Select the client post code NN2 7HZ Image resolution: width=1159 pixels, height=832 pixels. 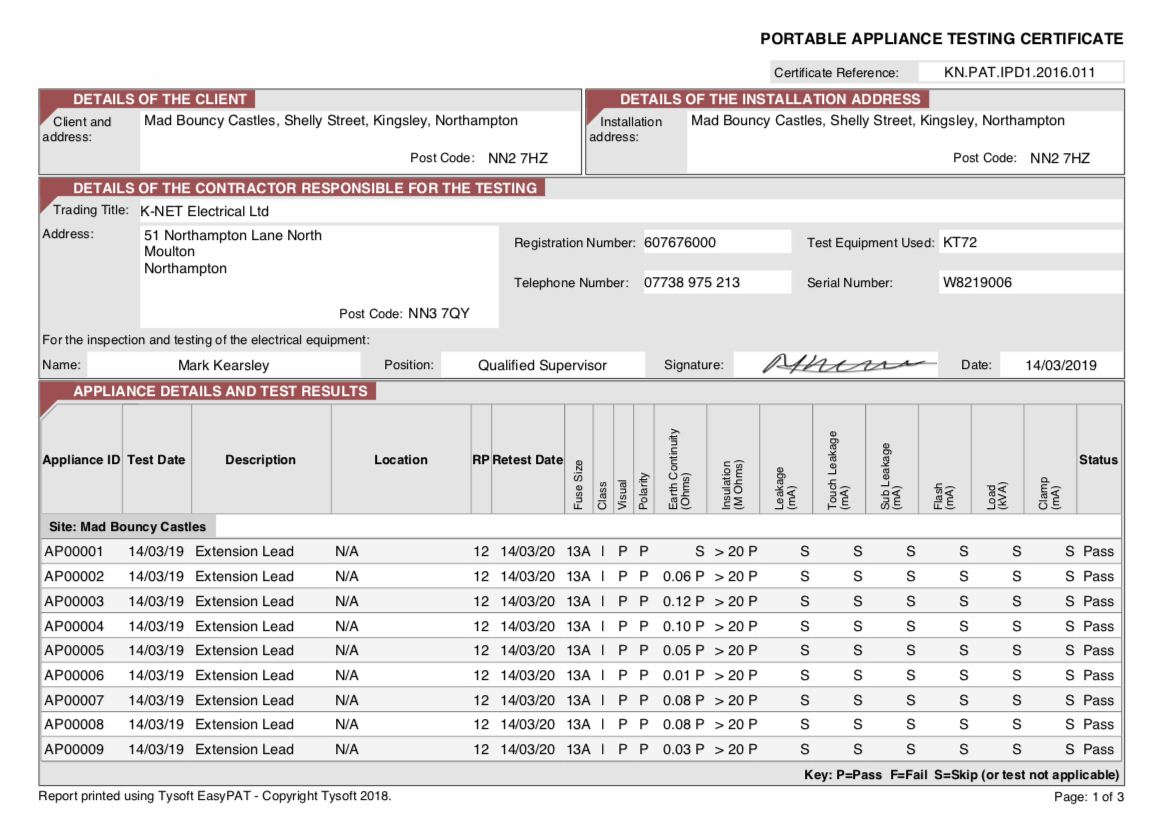(x=518, y=158)
